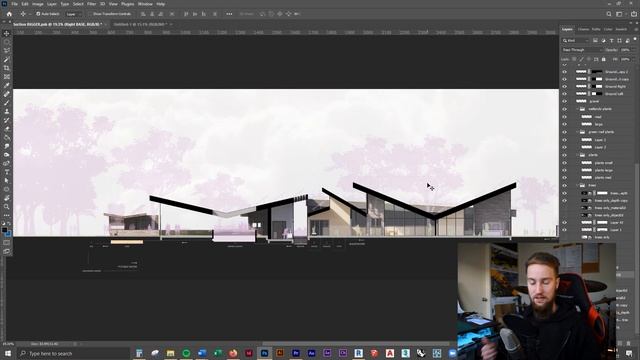Select the Move tool in left toolbar
The width and height of the screenshot is (640, 360).
click(x=7, y=33)
